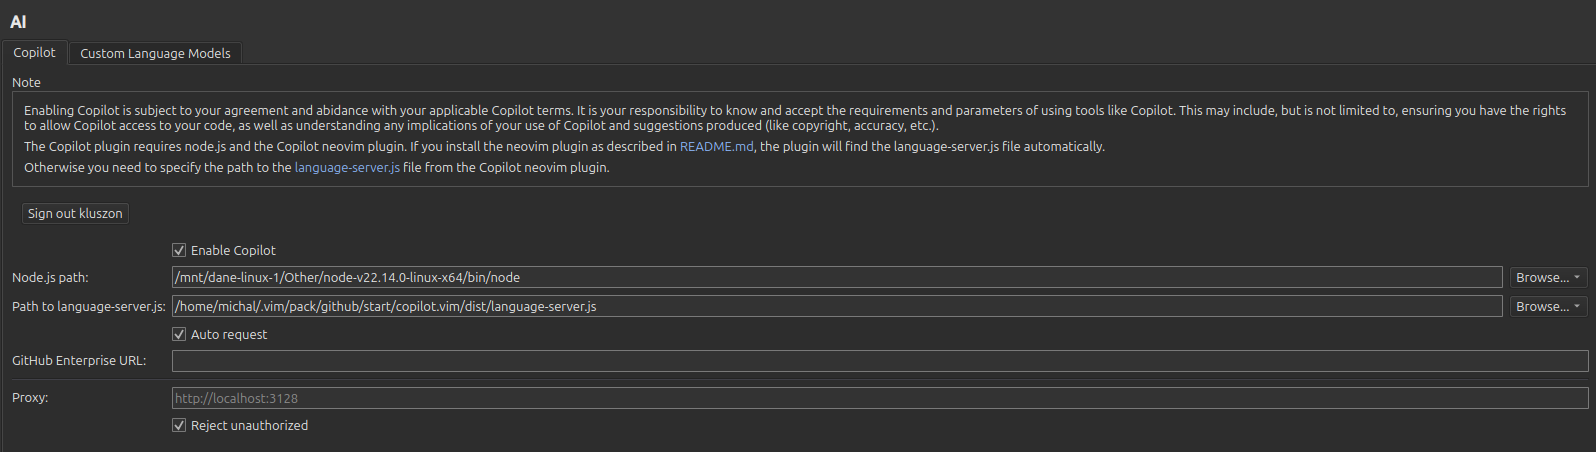Image resolution: width=1596 pixels, height=452 pixels.
Task: Click the Sign out kluszon button
Action: (x=75, y=213)
